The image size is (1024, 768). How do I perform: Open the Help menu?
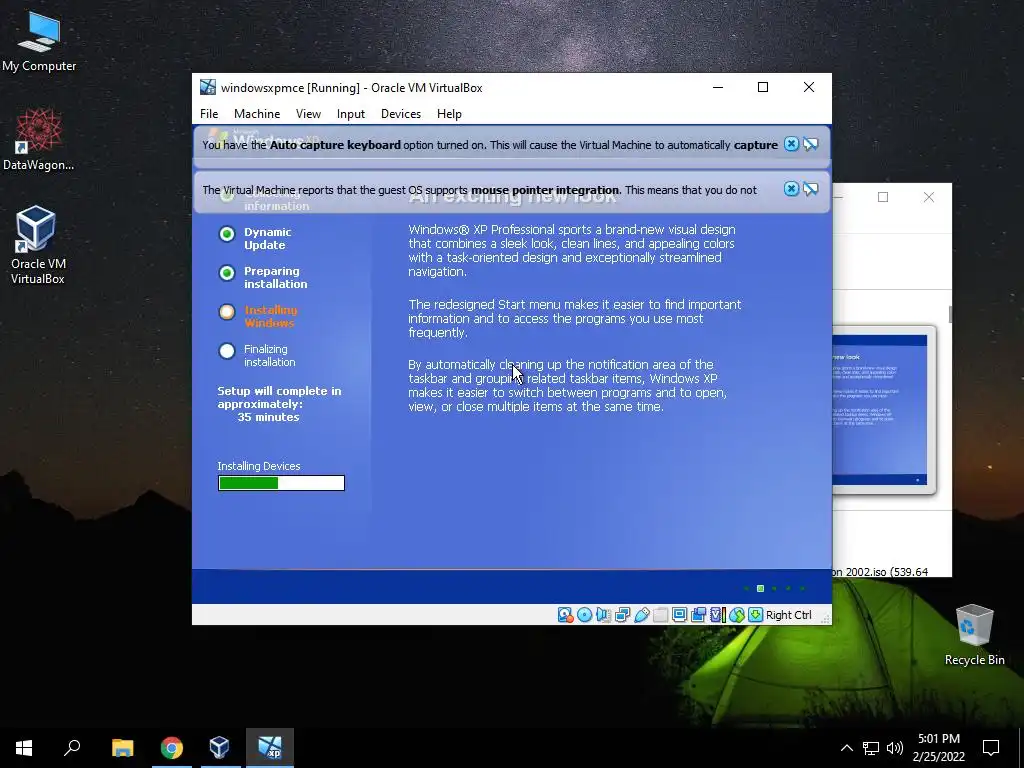(x=449, y=114)
